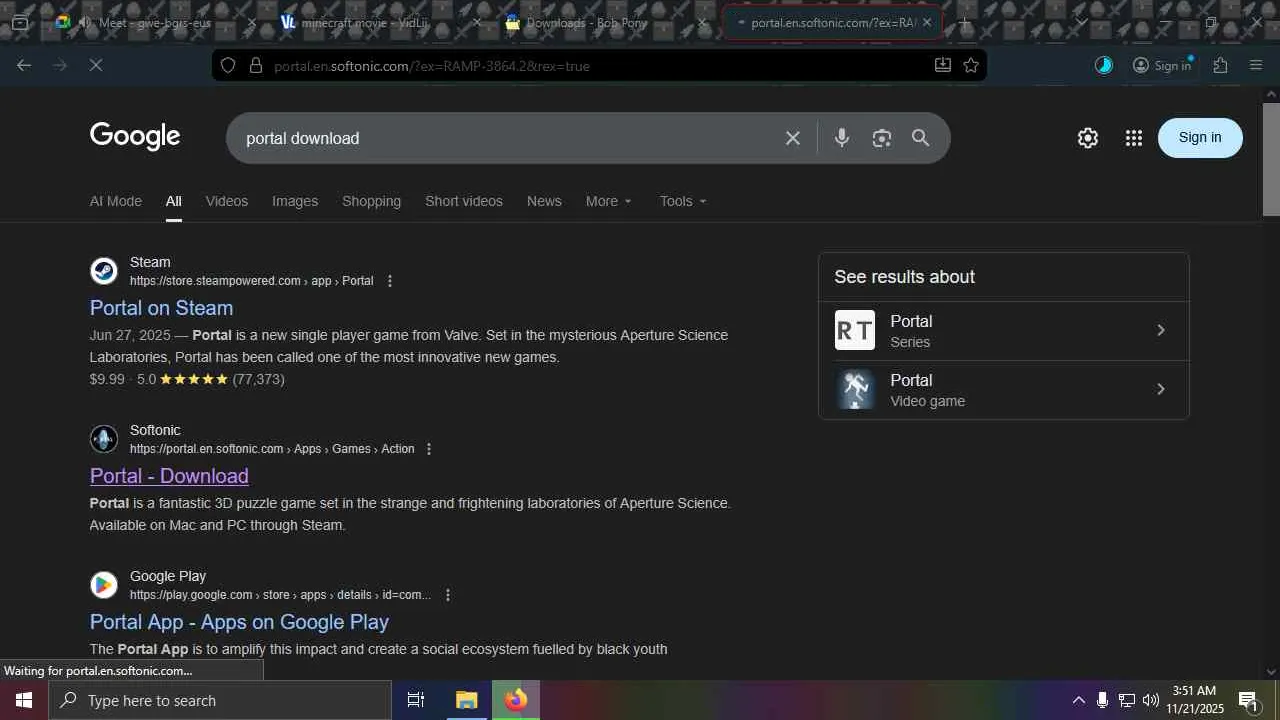Open the Firefox extensions puzzle icon
The width and height of the screenshot is (1280, 720).
pyautogui.click(x=1220, y=65)
